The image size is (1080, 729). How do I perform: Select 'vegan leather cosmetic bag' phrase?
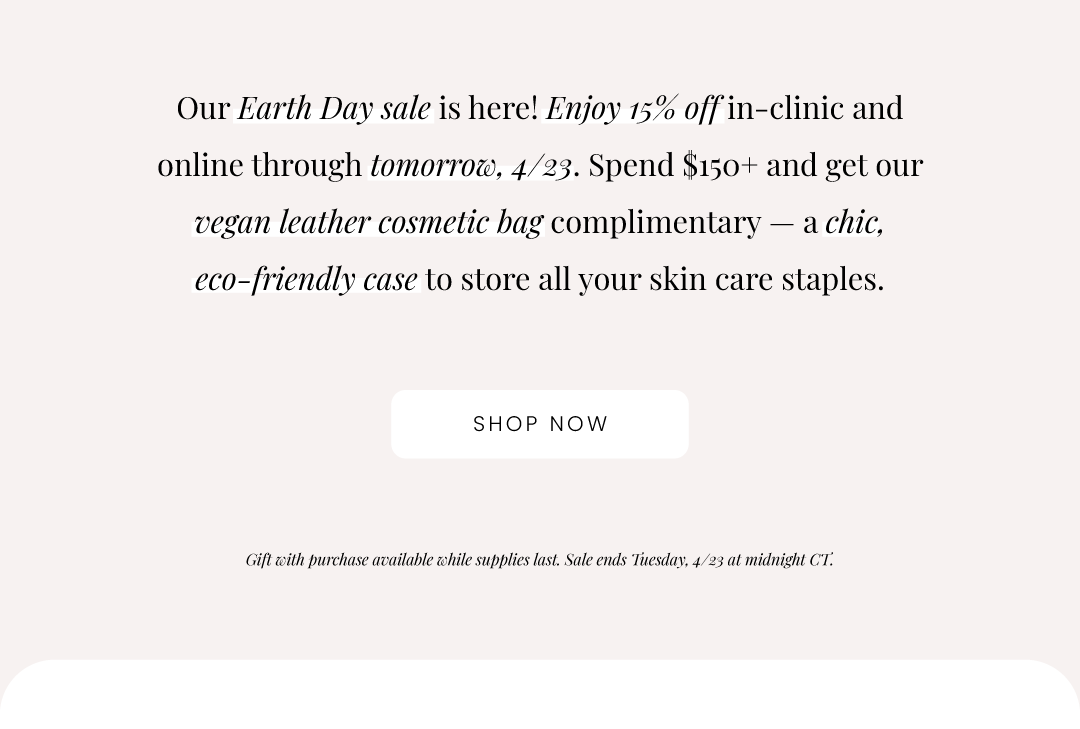(368, 223)
